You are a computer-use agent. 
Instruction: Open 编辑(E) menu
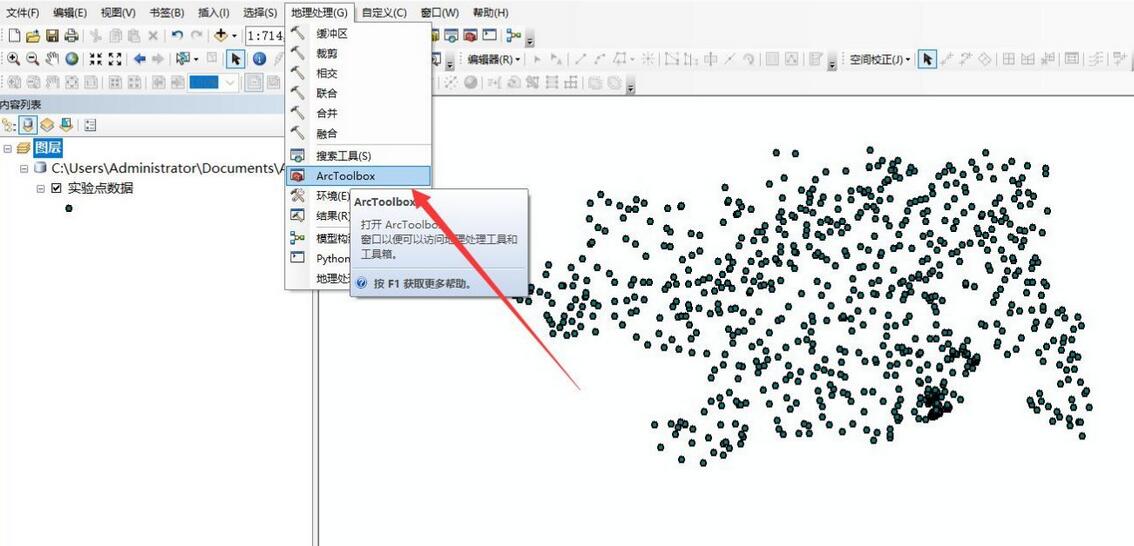coord(70,12)
